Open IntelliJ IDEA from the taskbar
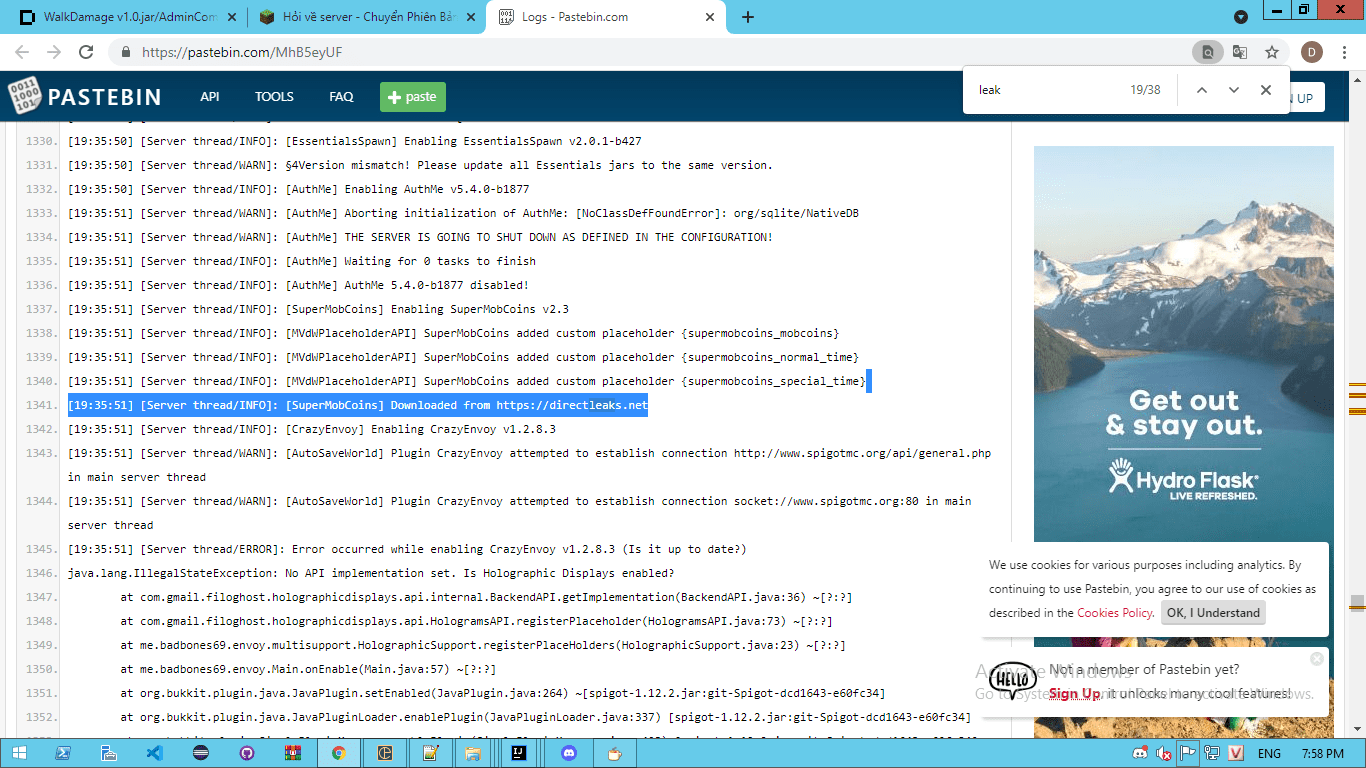The width and height of the screenshot is (1366, 768). [520, 753]
